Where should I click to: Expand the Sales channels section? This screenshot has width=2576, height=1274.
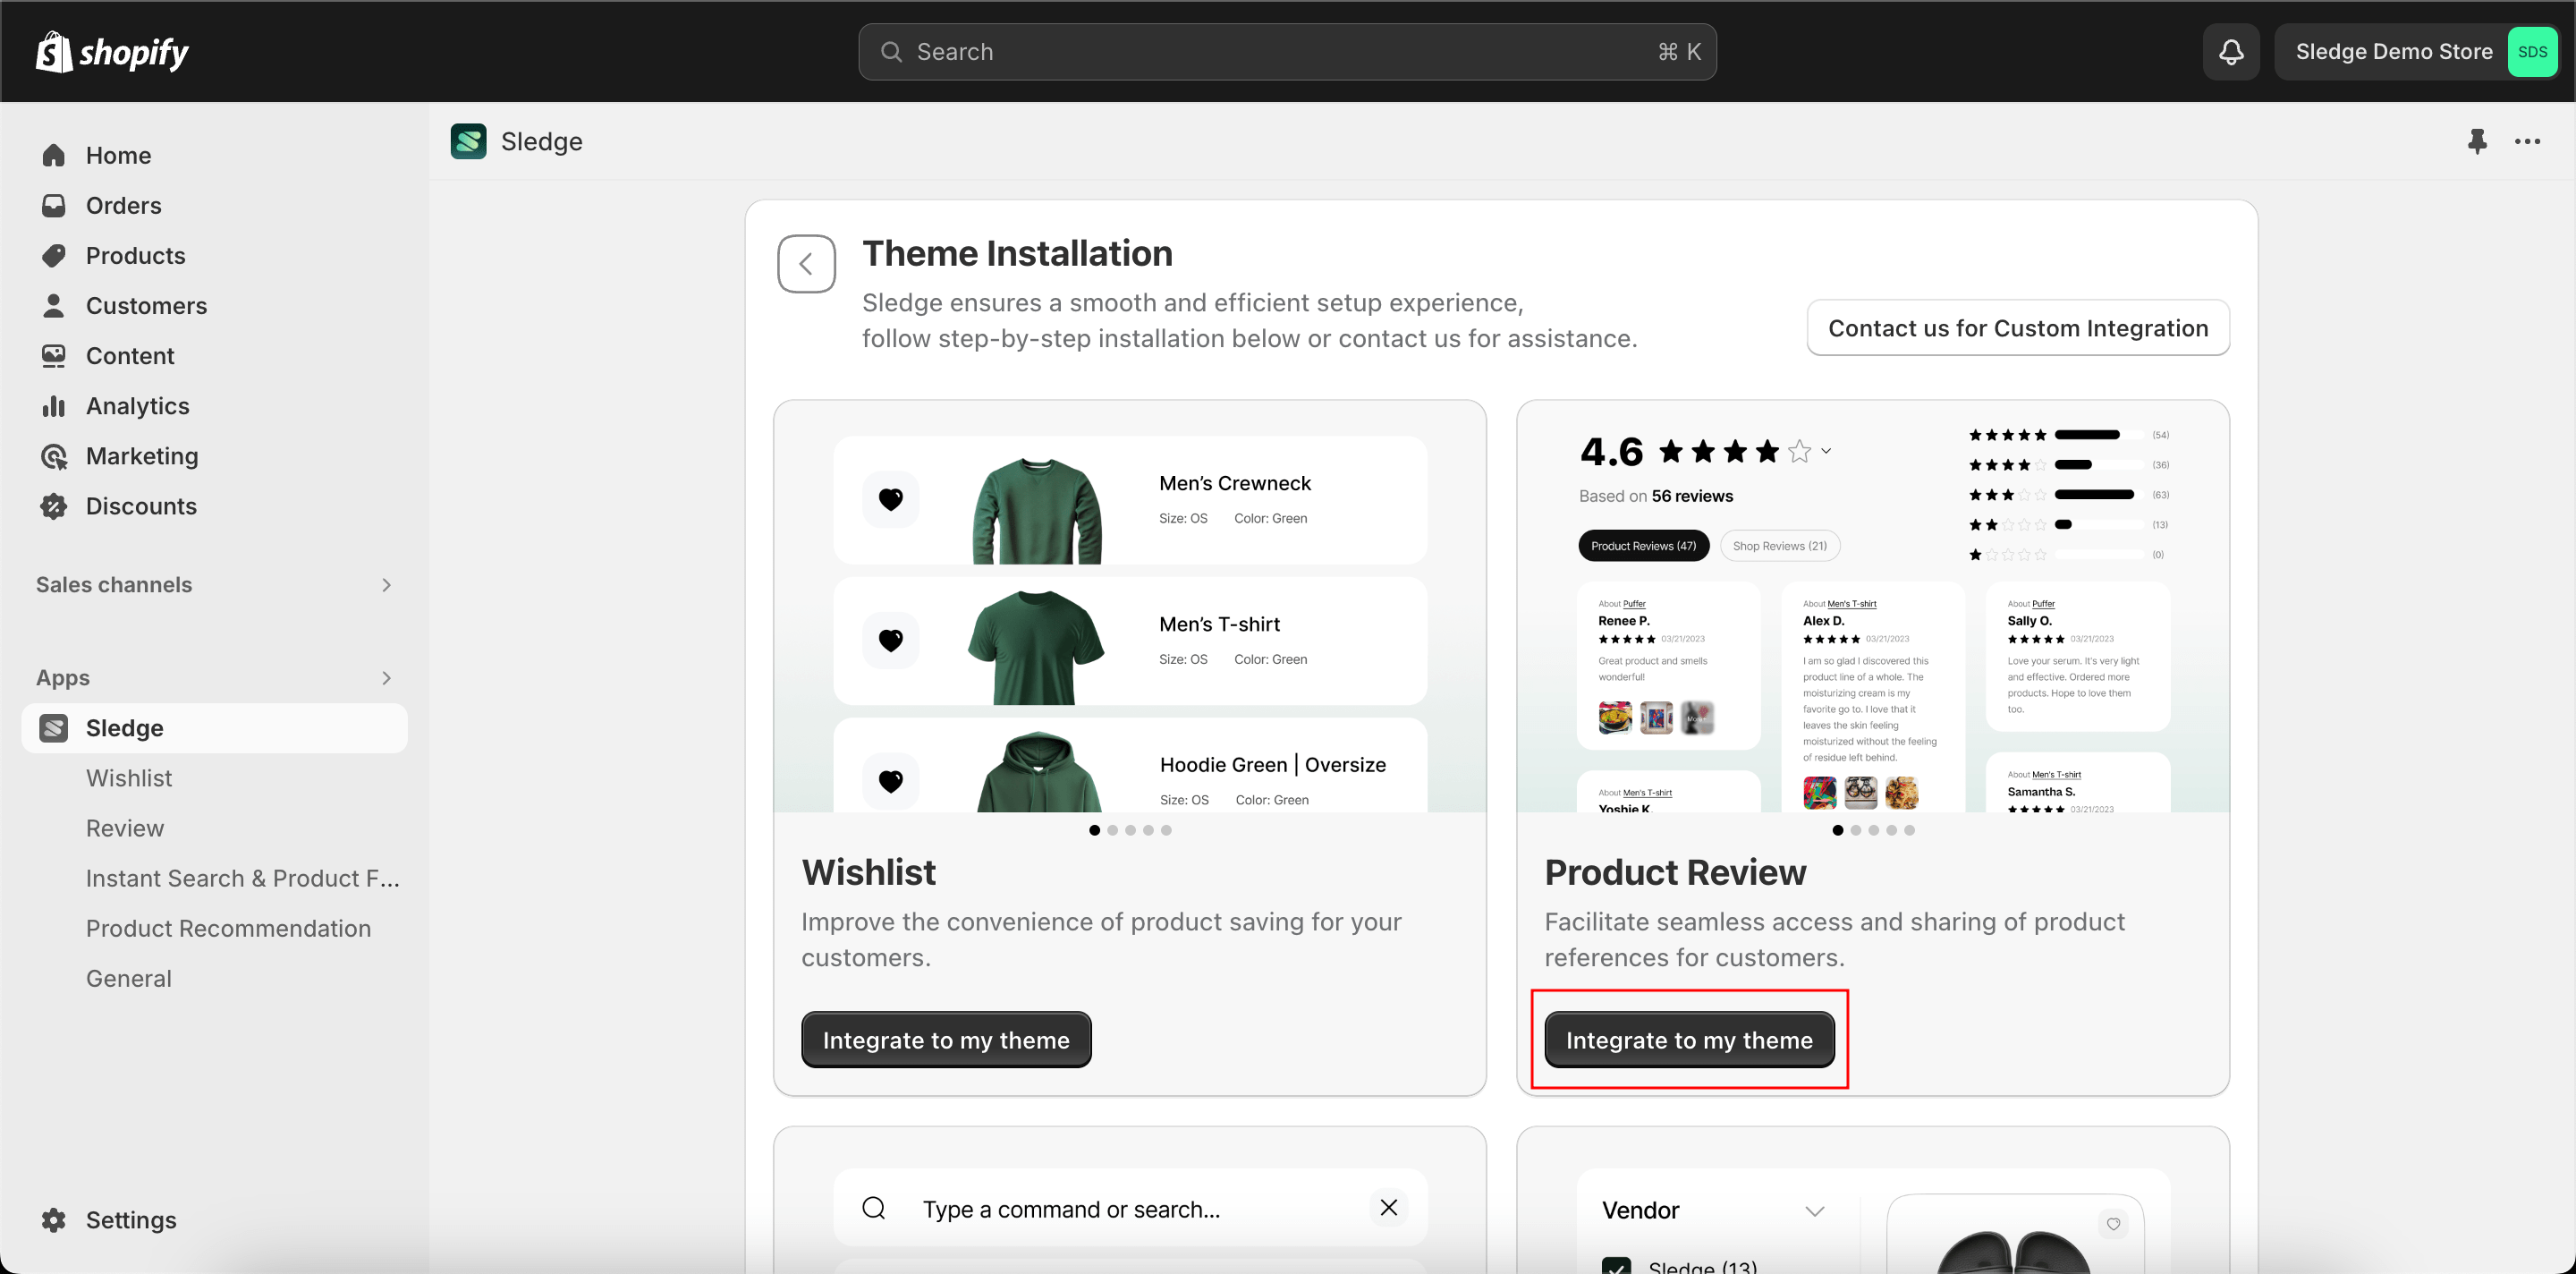tap(385, 585)
